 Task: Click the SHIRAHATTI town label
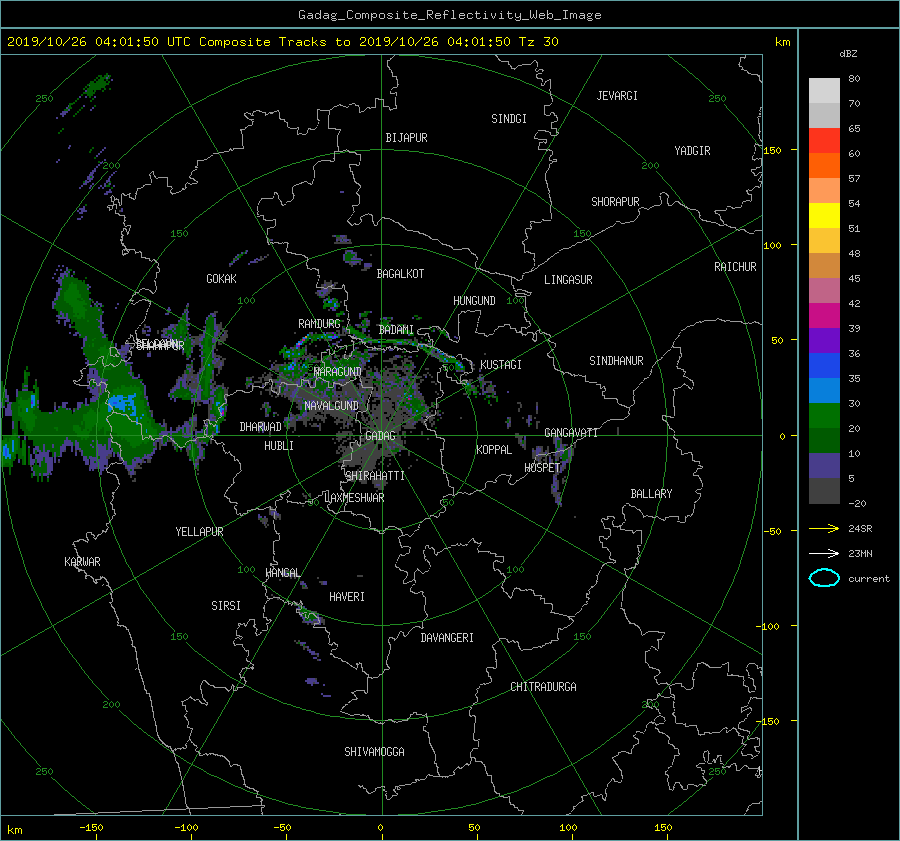pos(375,476)
